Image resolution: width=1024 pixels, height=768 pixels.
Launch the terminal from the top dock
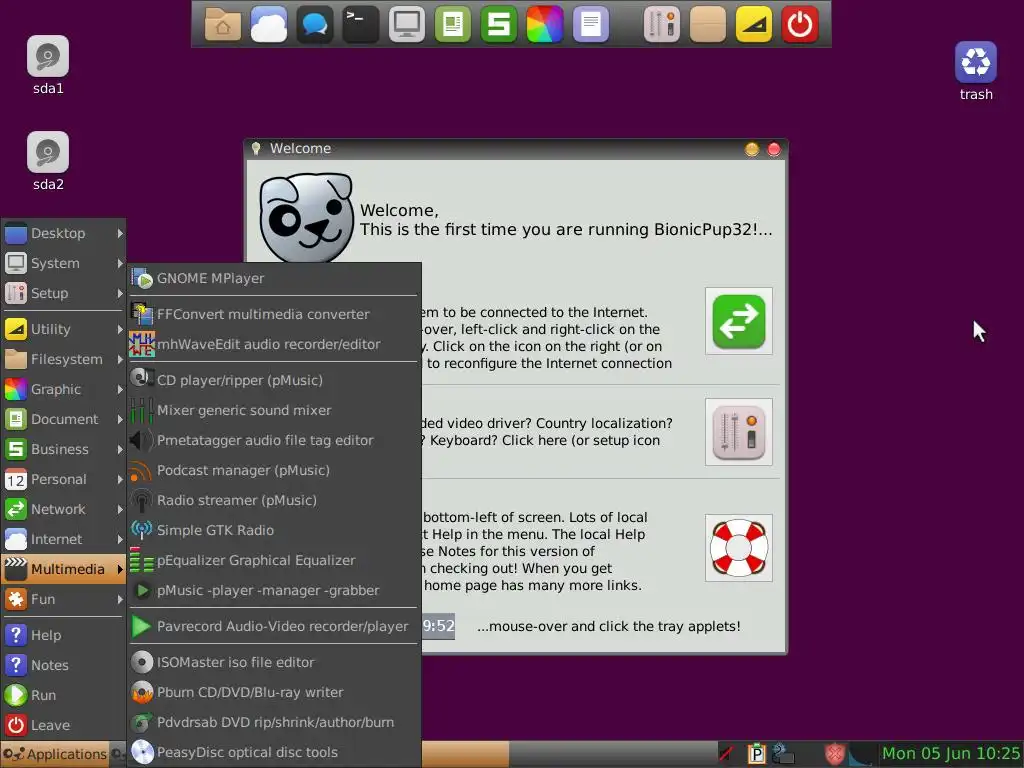pos(360,24)
